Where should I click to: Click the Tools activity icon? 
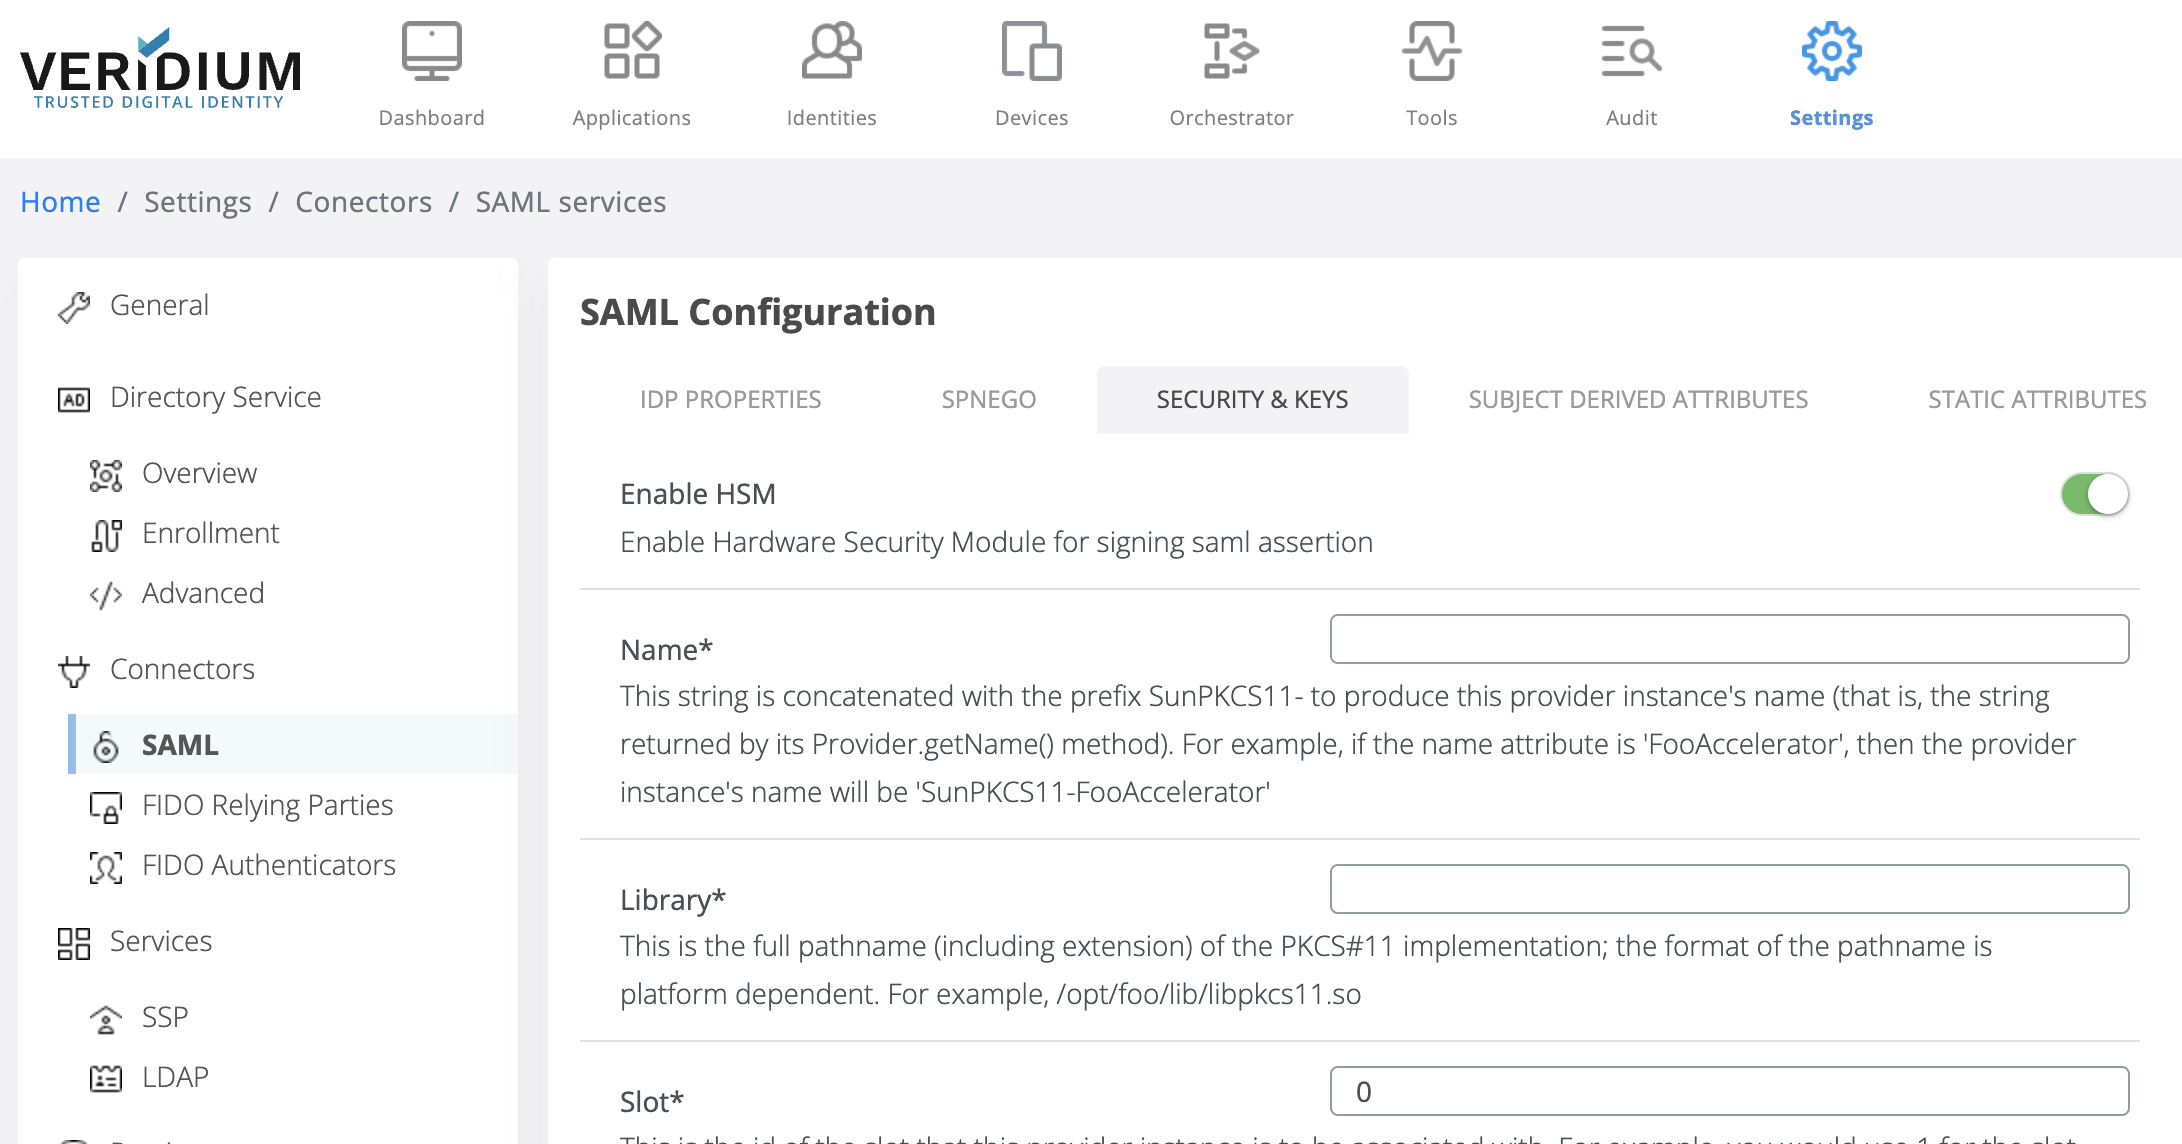pos(1431,52)
